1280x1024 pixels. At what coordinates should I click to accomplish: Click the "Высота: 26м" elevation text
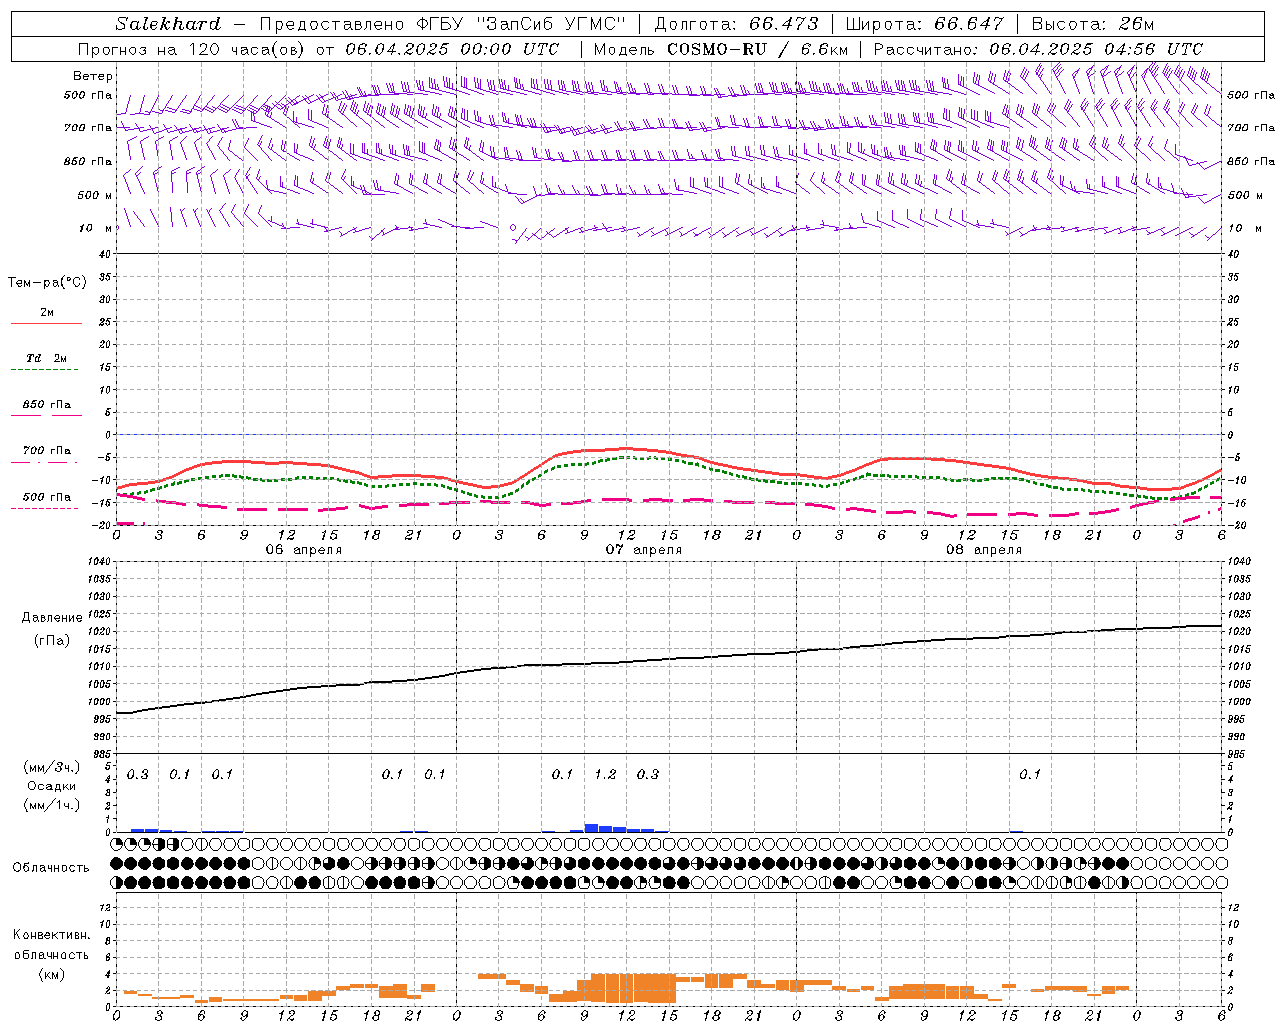(x=1092, y=24)
